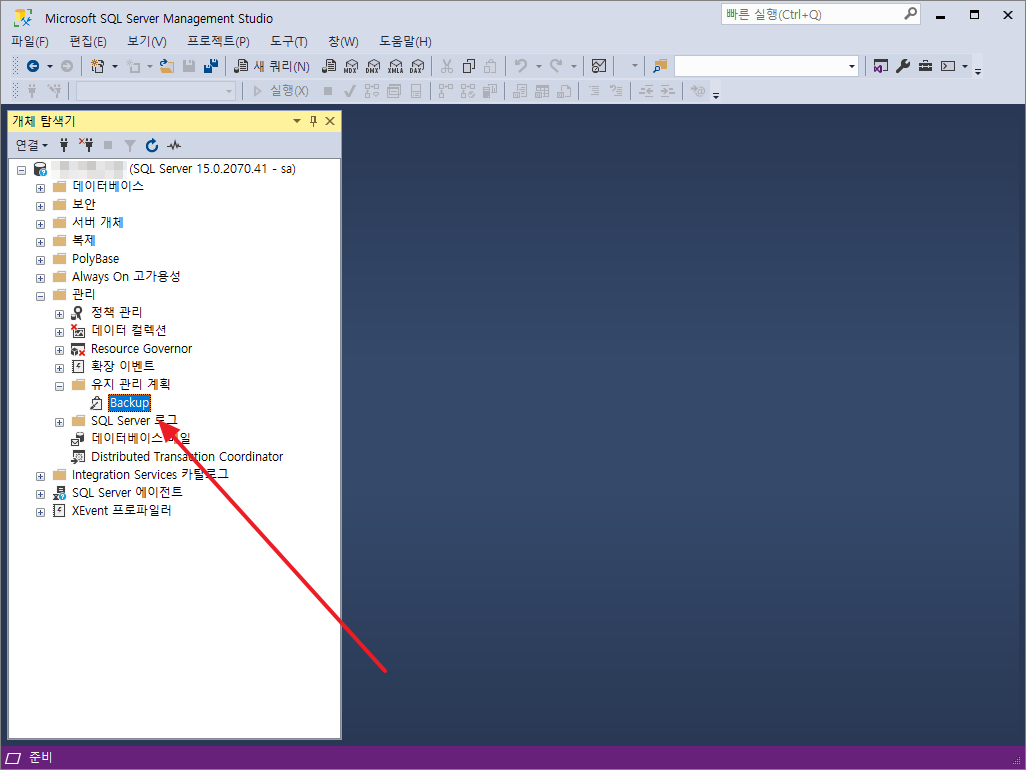Click the 빠른 실행 quick launch search box

pos(821,14)
